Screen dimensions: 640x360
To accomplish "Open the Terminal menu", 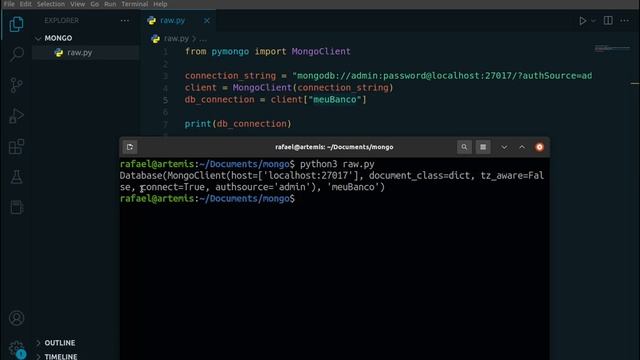I will [134, 4].
